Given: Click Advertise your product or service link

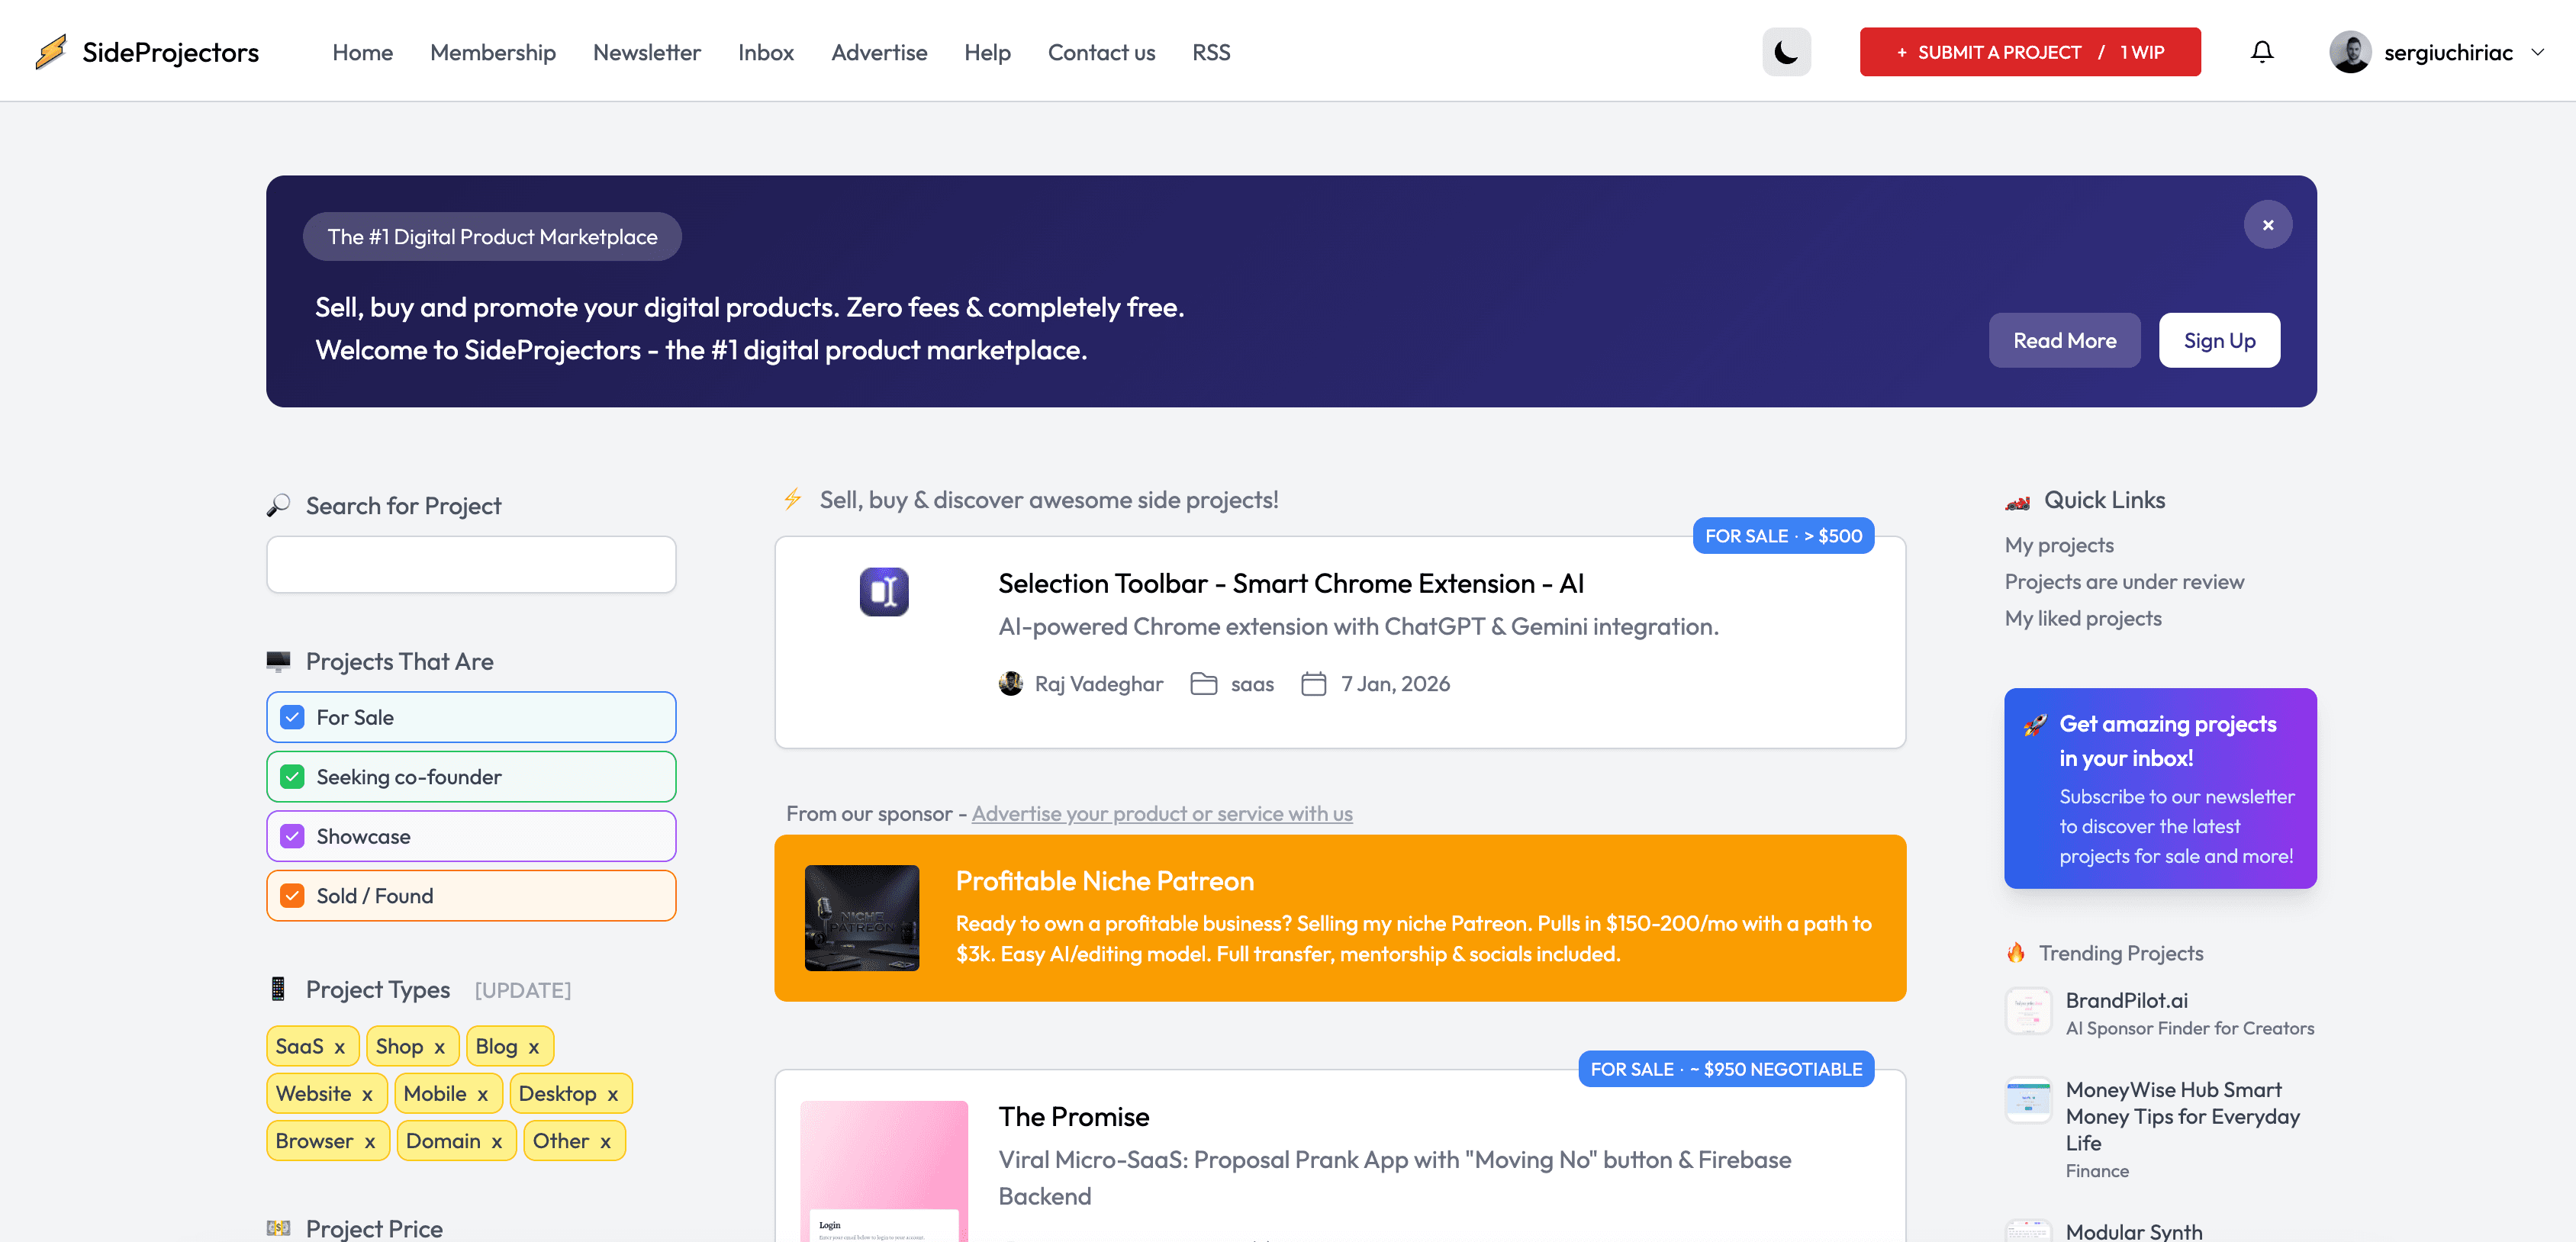Looking at the screenshot, I should pos(1162,814).
